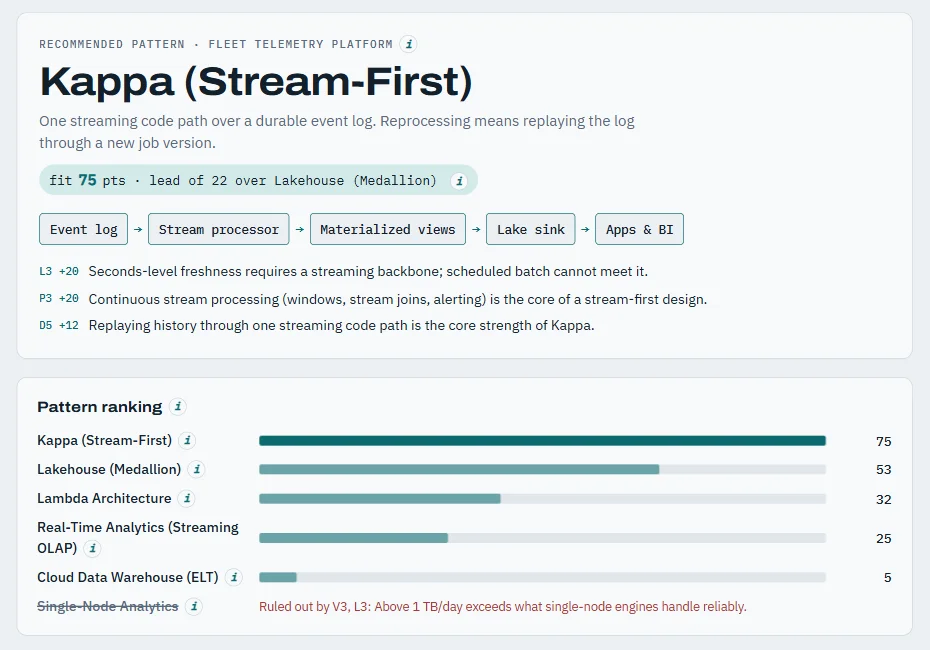Image resolution: width=930 pixels, height=650 pixels.
Task: Click the 'Ruled out by V3, L3' message
Action: [502, 607]
